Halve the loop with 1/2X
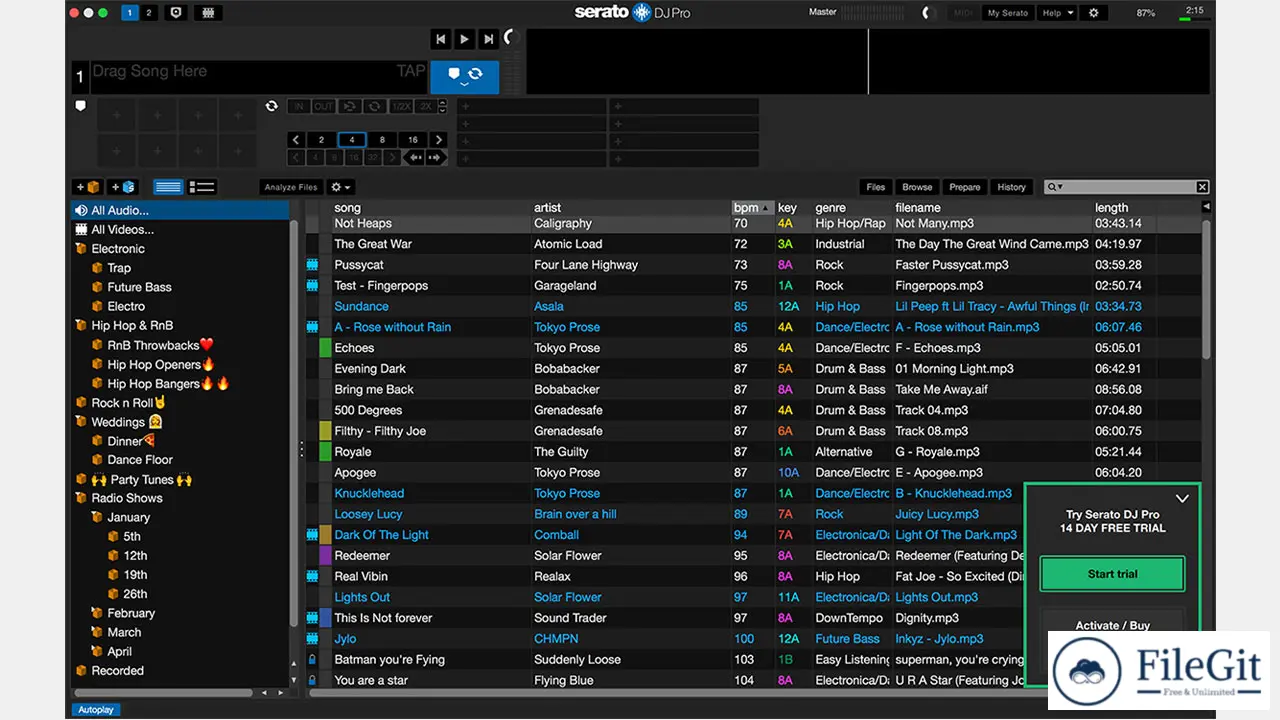The height and width of the screenshot is (720, 1280). click(401, 106)
